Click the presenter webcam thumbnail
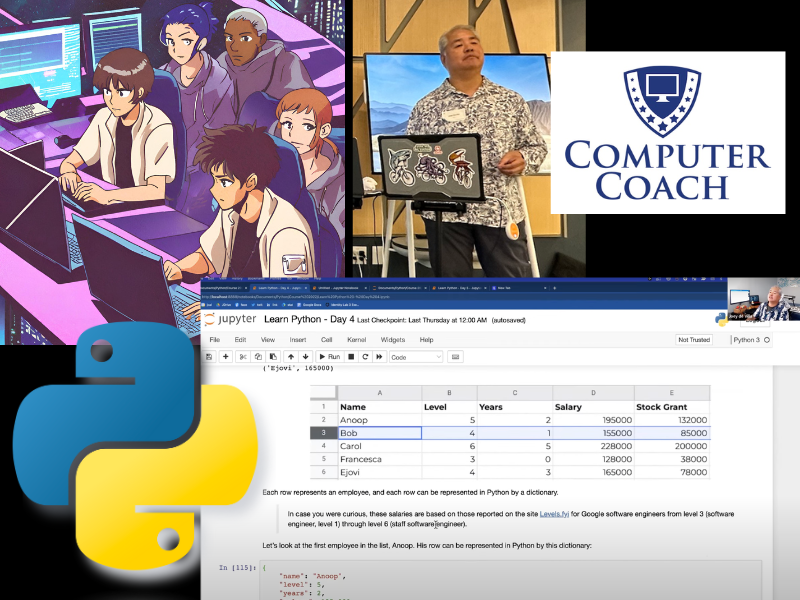The width and height of the screenshot is (800, 600). 763,299
